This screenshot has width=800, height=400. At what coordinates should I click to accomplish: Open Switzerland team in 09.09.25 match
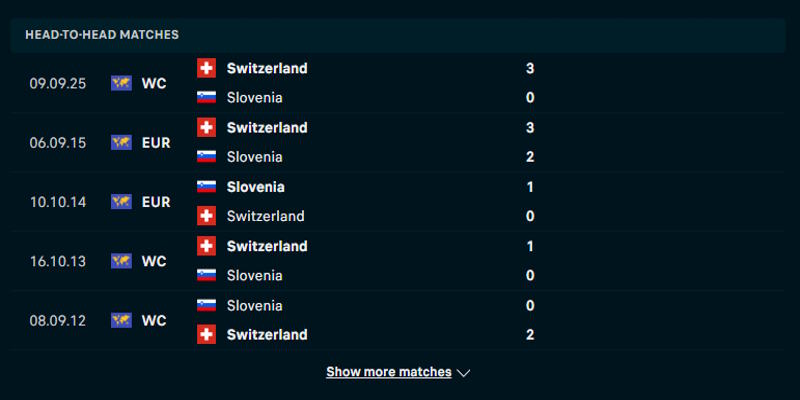click(x=267, y=68)
